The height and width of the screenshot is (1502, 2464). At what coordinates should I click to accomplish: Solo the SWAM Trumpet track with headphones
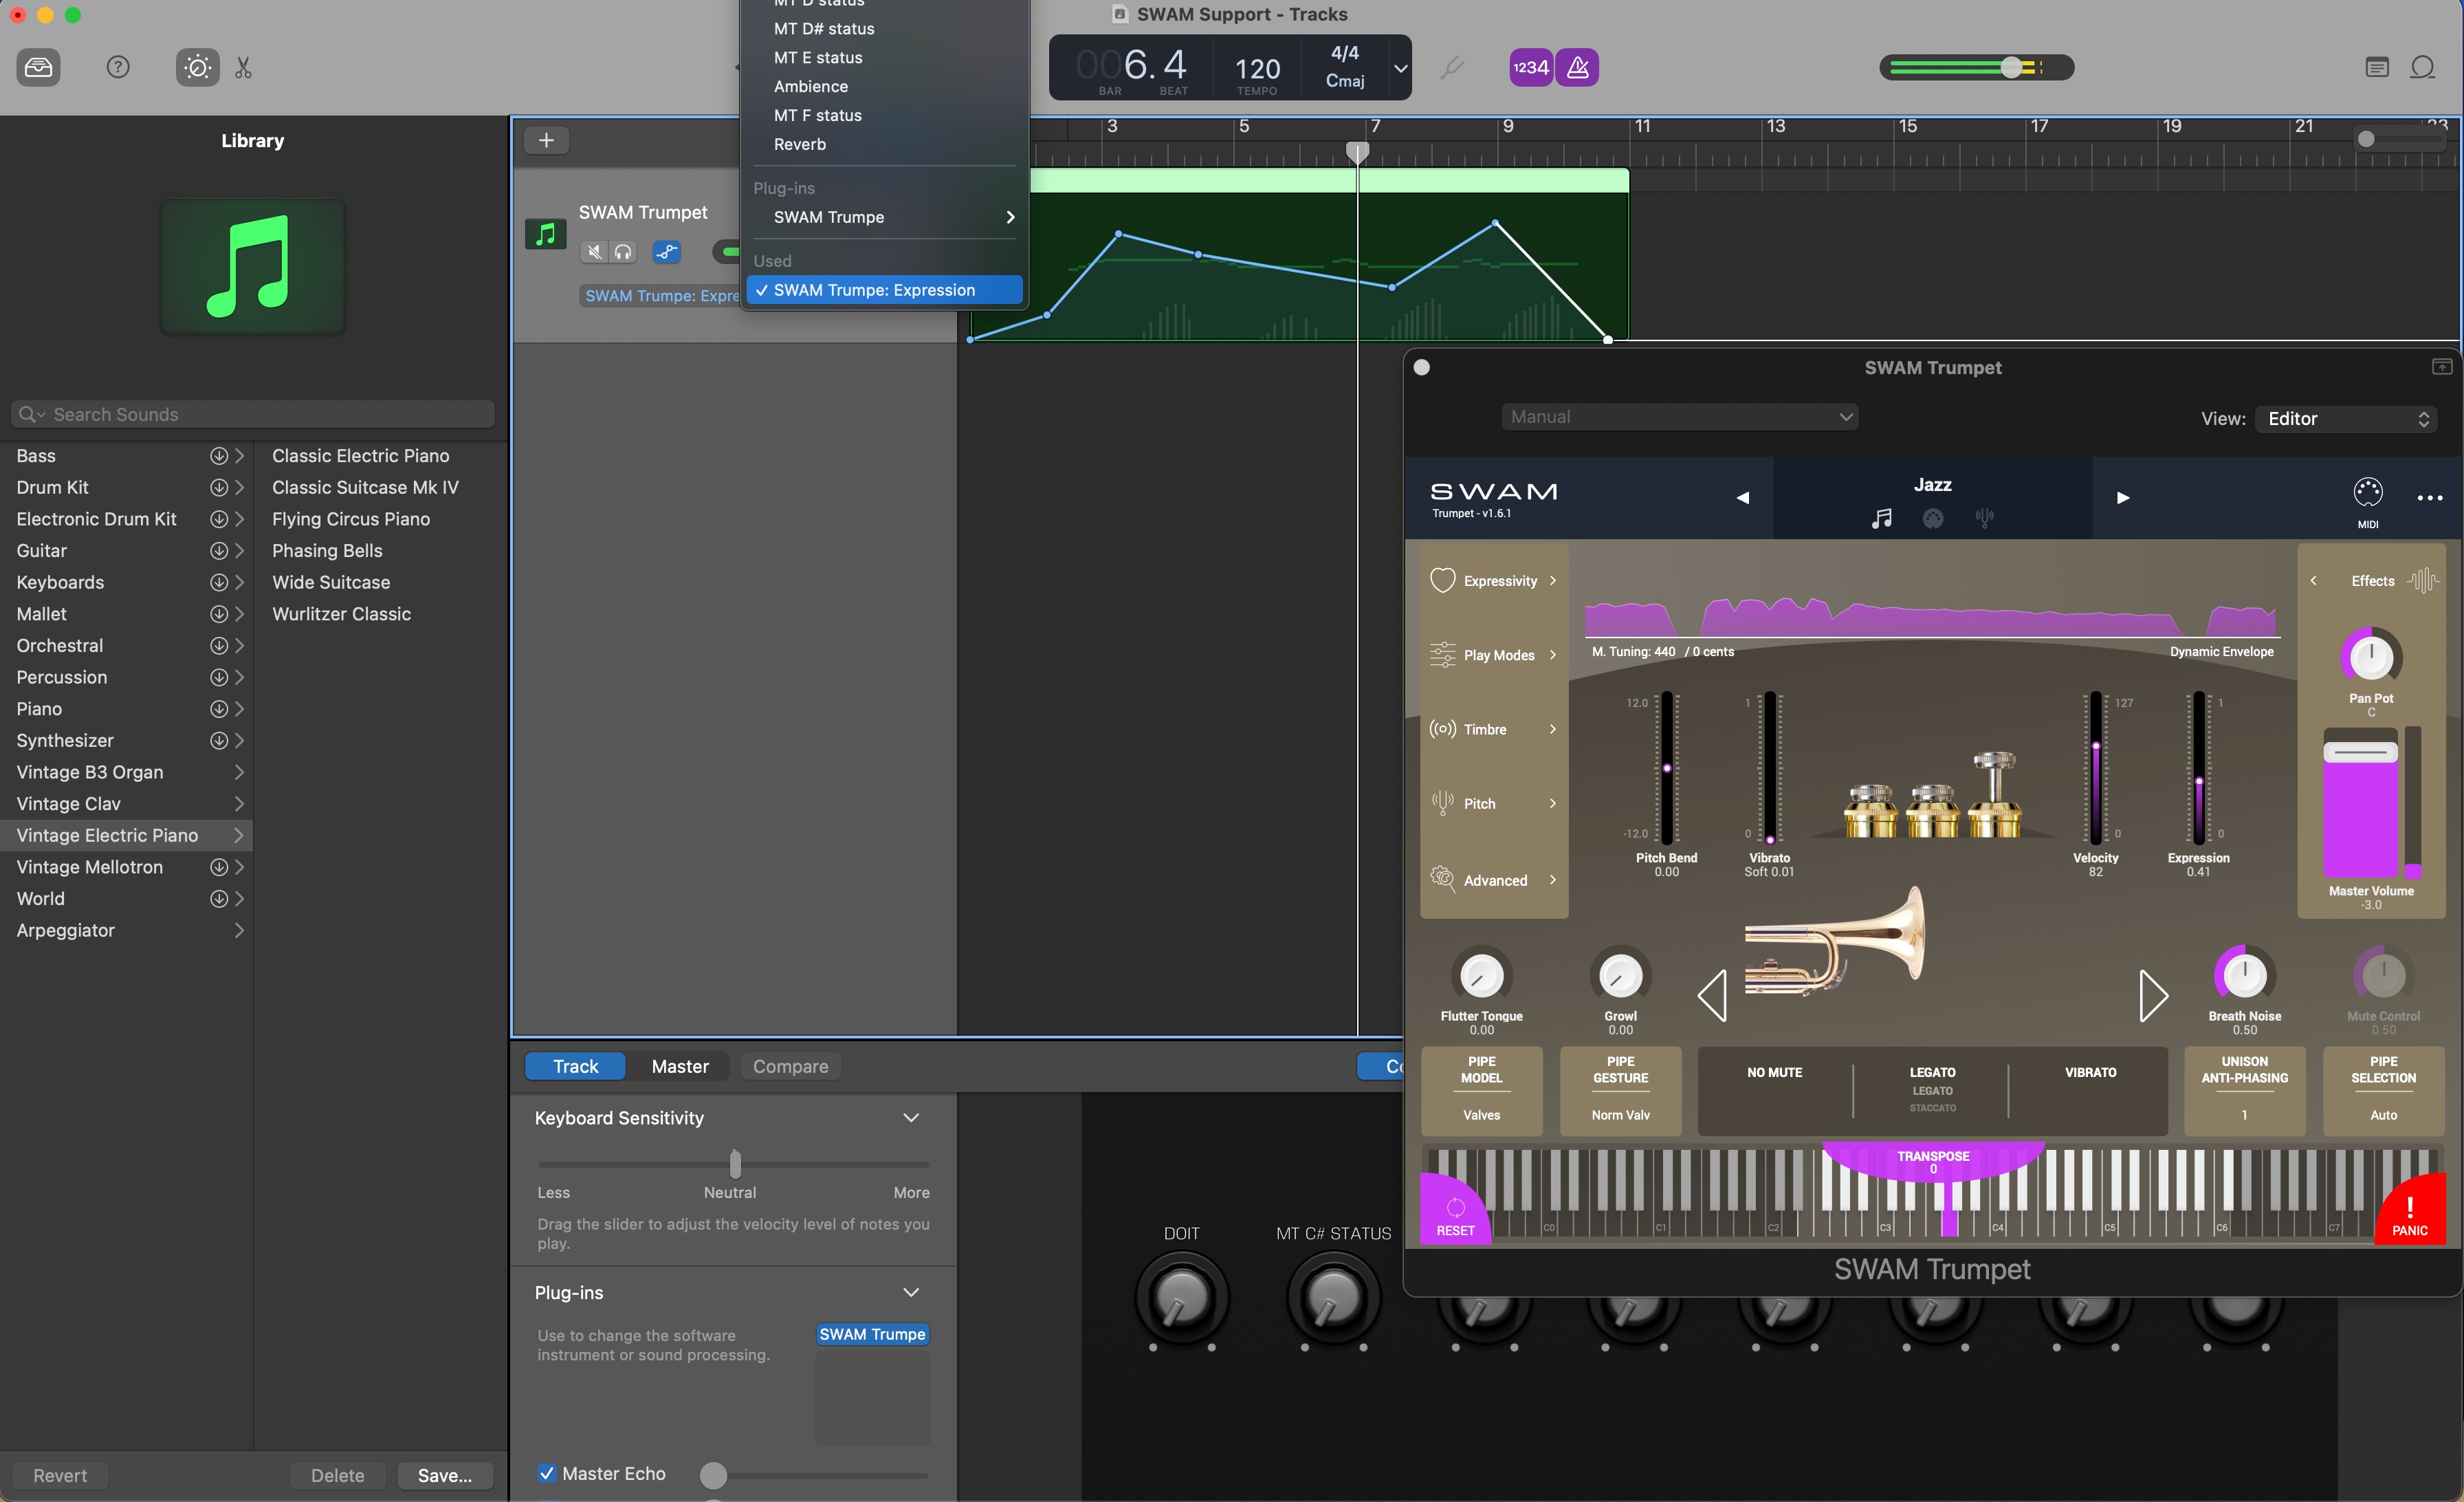click(623, 252)
